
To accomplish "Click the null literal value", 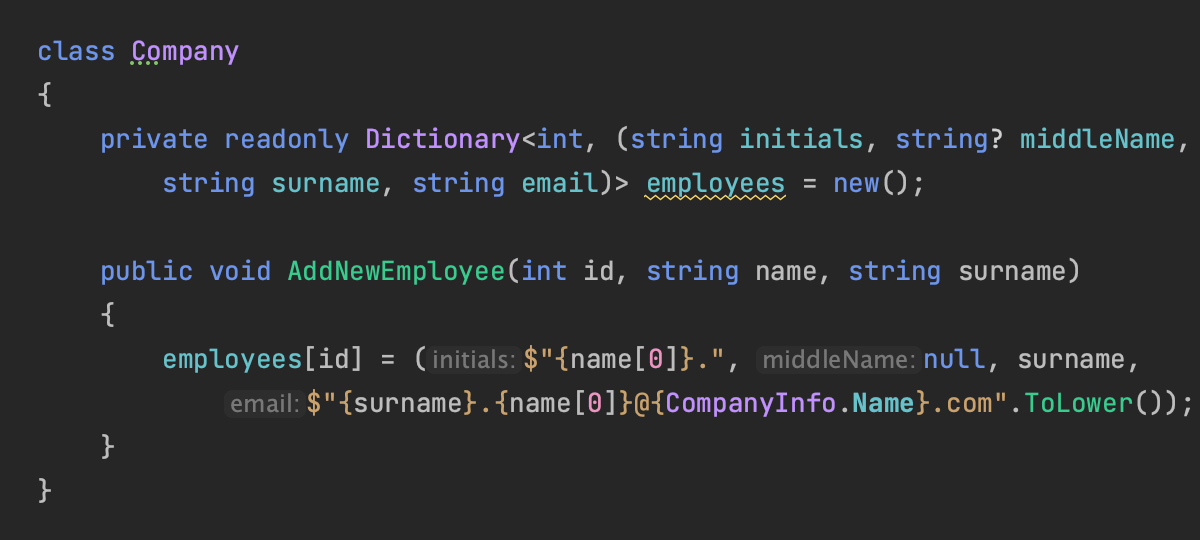I will (954, 359).
